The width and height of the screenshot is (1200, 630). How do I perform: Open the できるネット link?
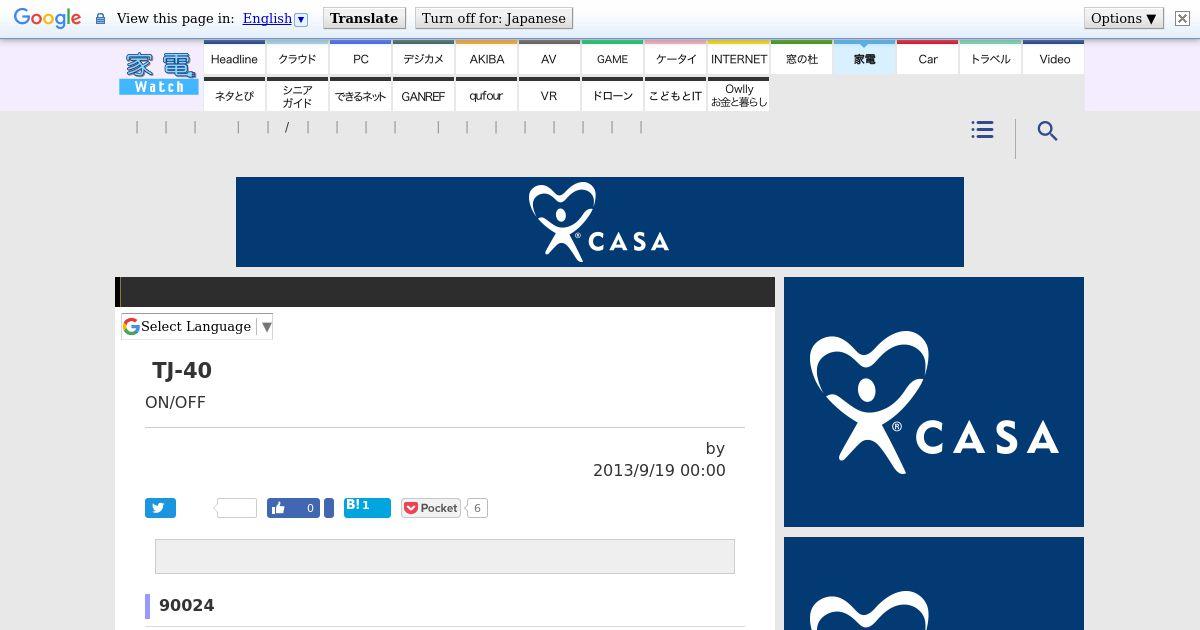(x=360, y=95)
